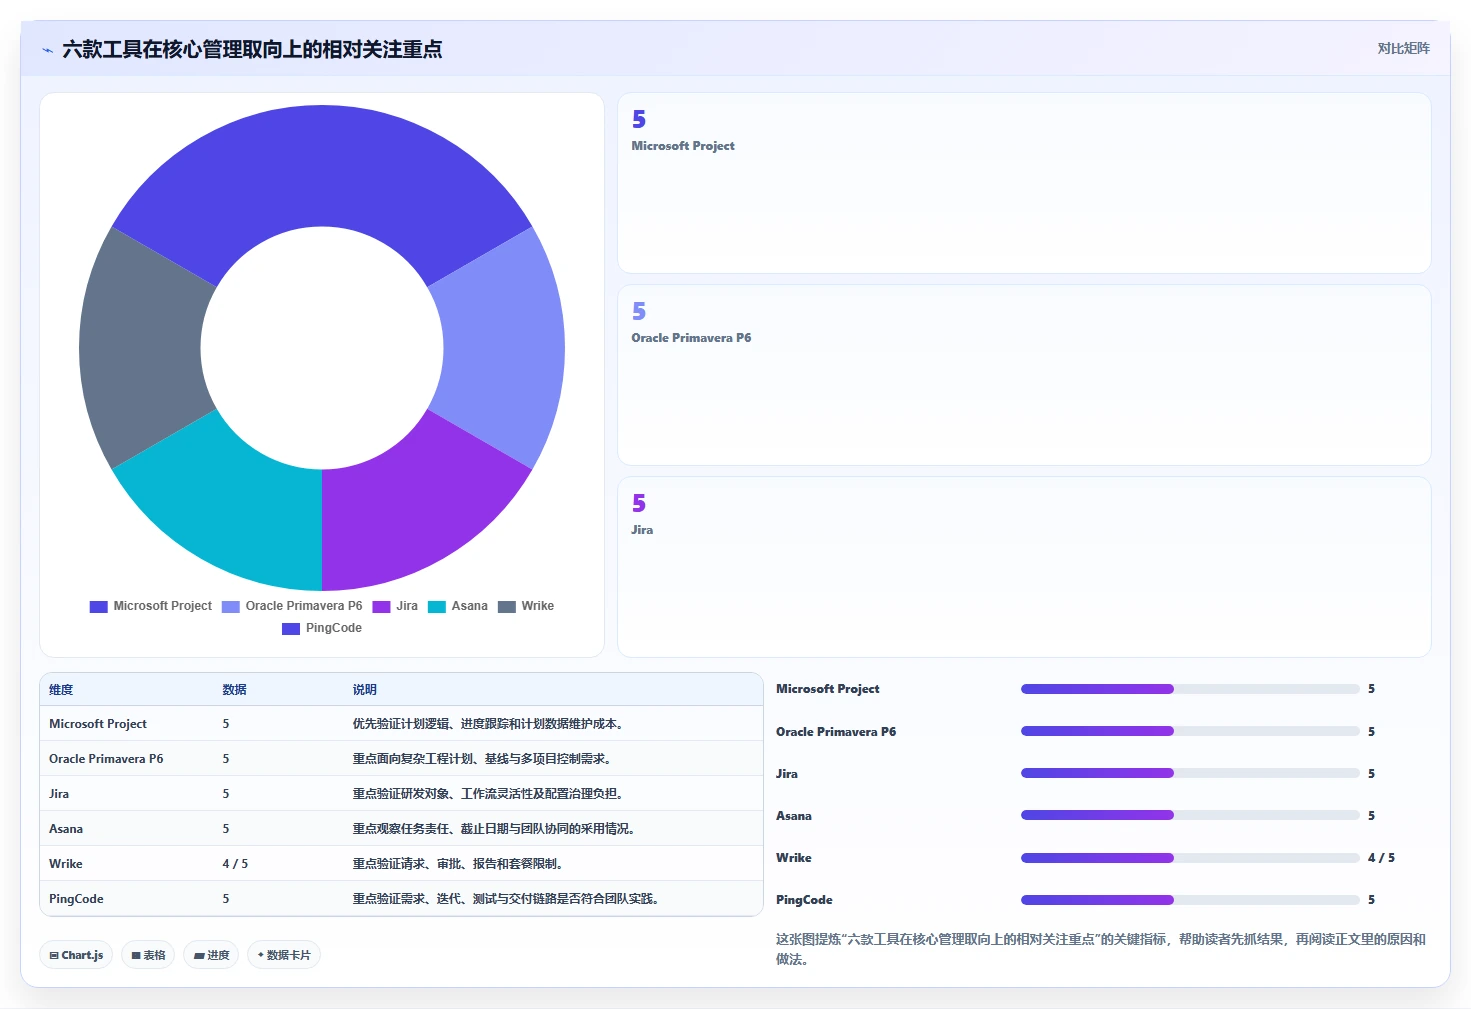Click the Wrike progress bar
The width and height of the screenshot is (1471, 1009).
[x=1190, y=858]
